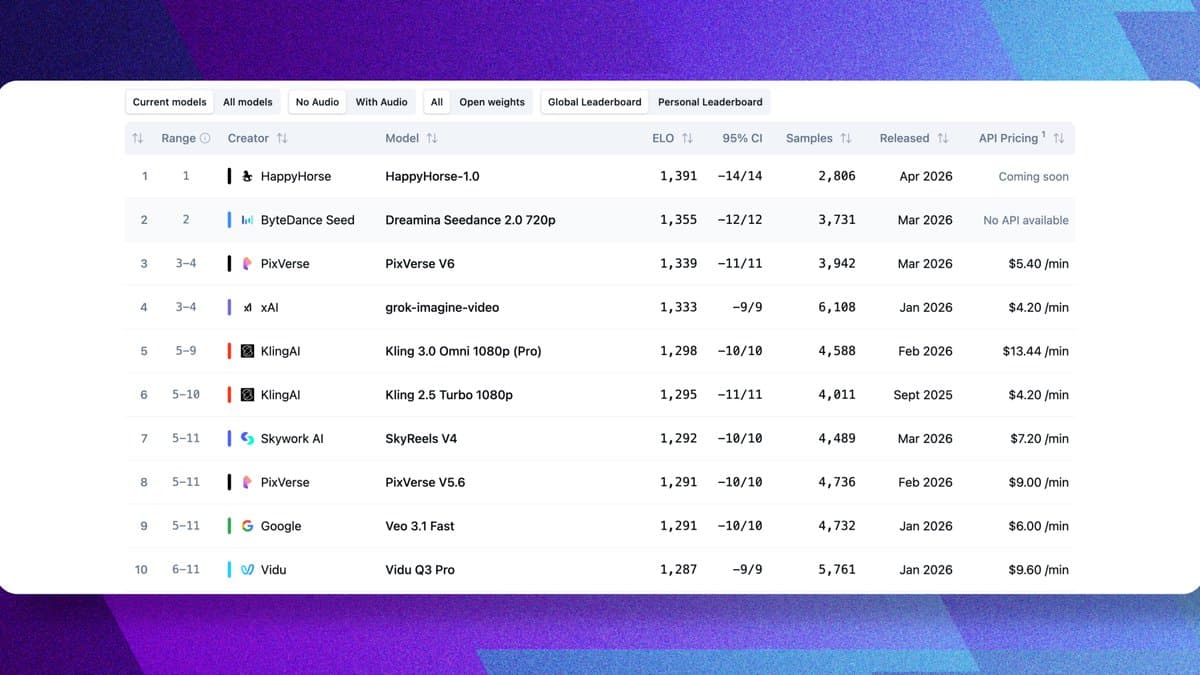Screen dimensions: 1200x675
Task: Click the xAI logo beside grok-imagine-video
Action: click(x=247, y=307)
